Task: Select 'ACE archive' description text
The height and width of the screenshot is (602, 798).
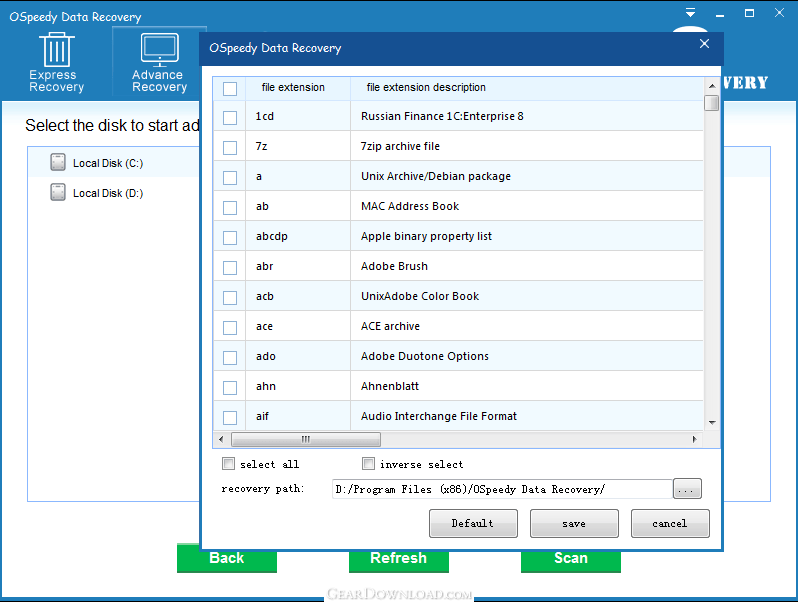Action: (390, 327)
